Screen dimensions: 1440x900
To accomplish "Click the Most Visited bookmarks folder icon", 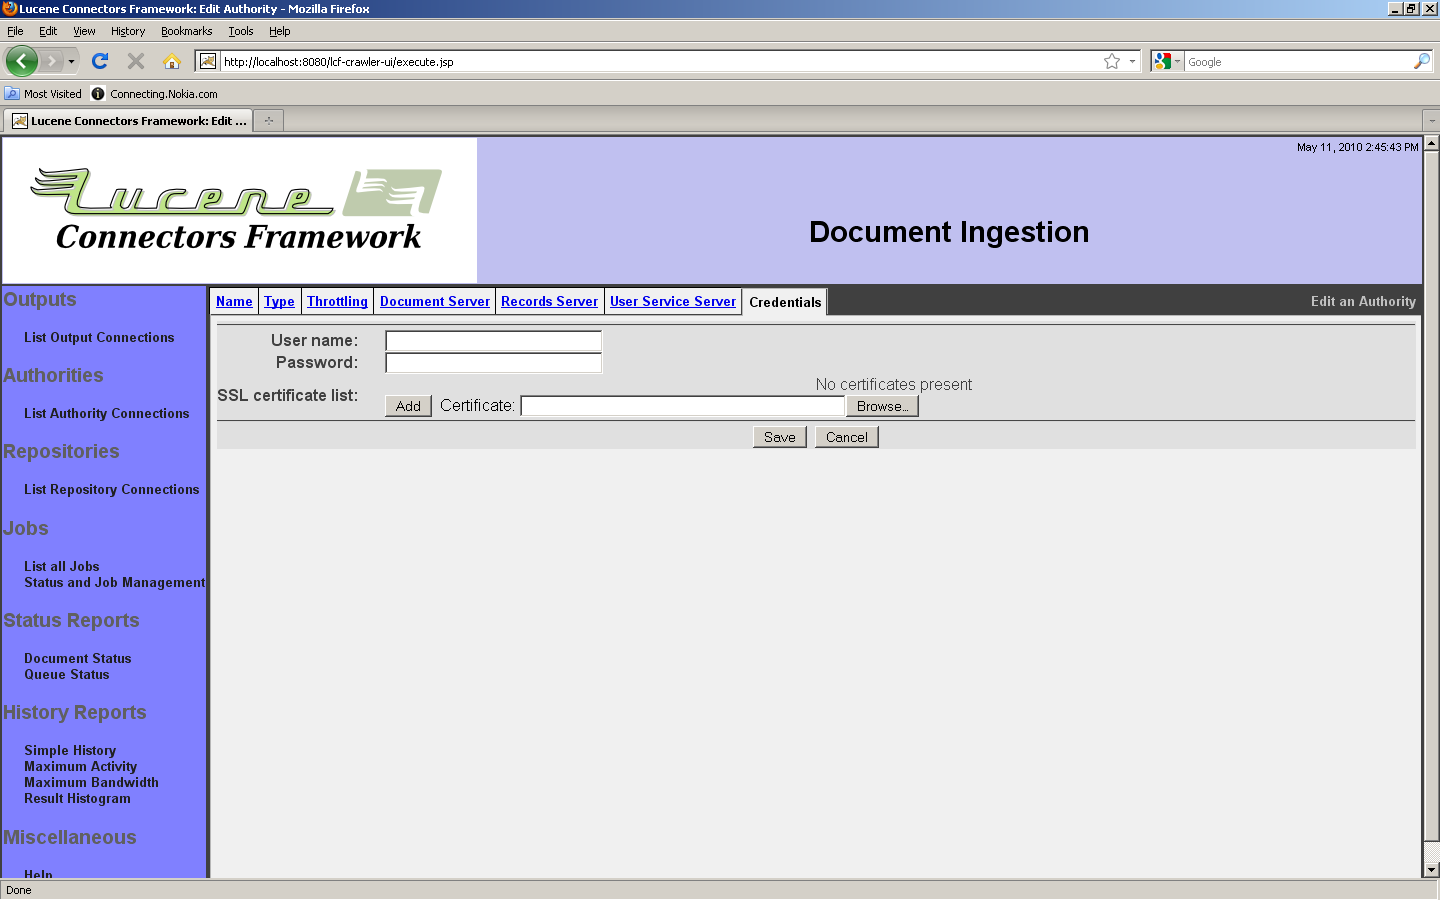I will pyautogui.click(x=12, y=93).
